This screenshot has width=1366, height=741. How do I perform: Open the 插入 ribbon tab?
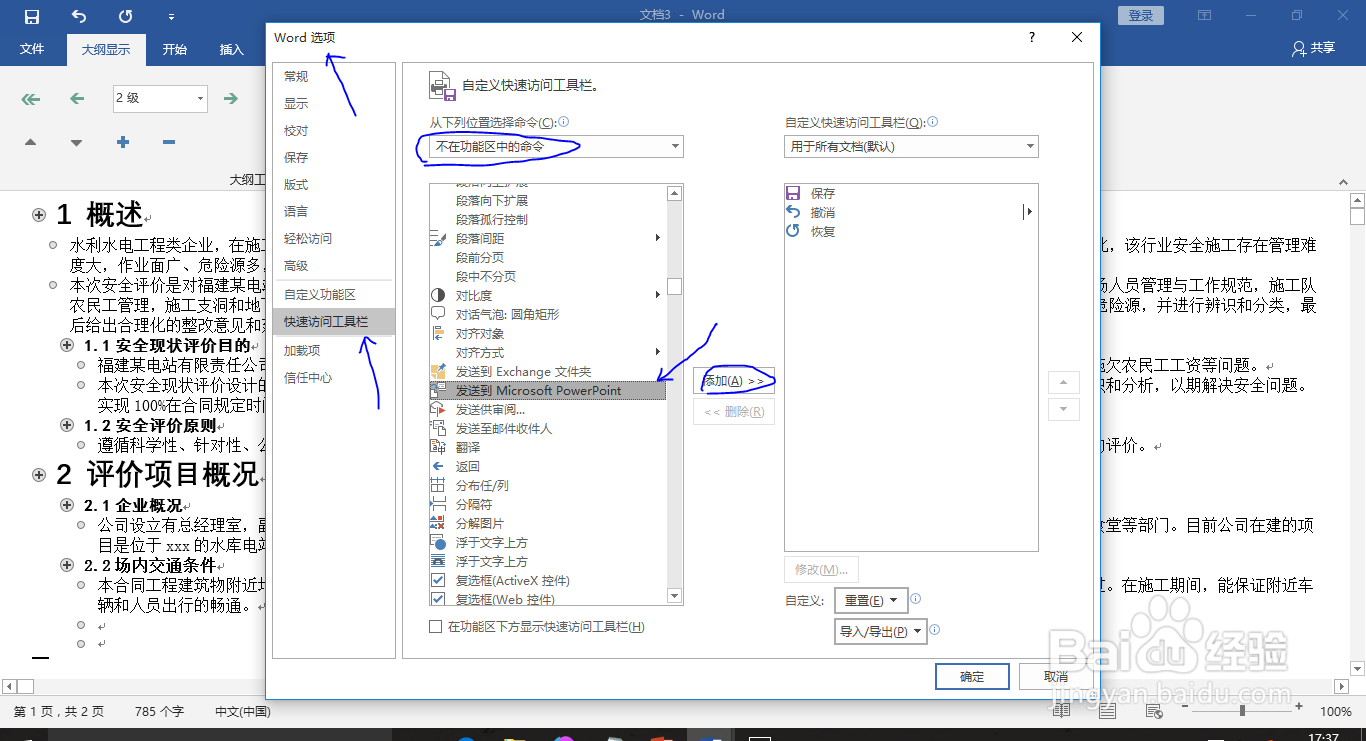(x=232, y=49)
